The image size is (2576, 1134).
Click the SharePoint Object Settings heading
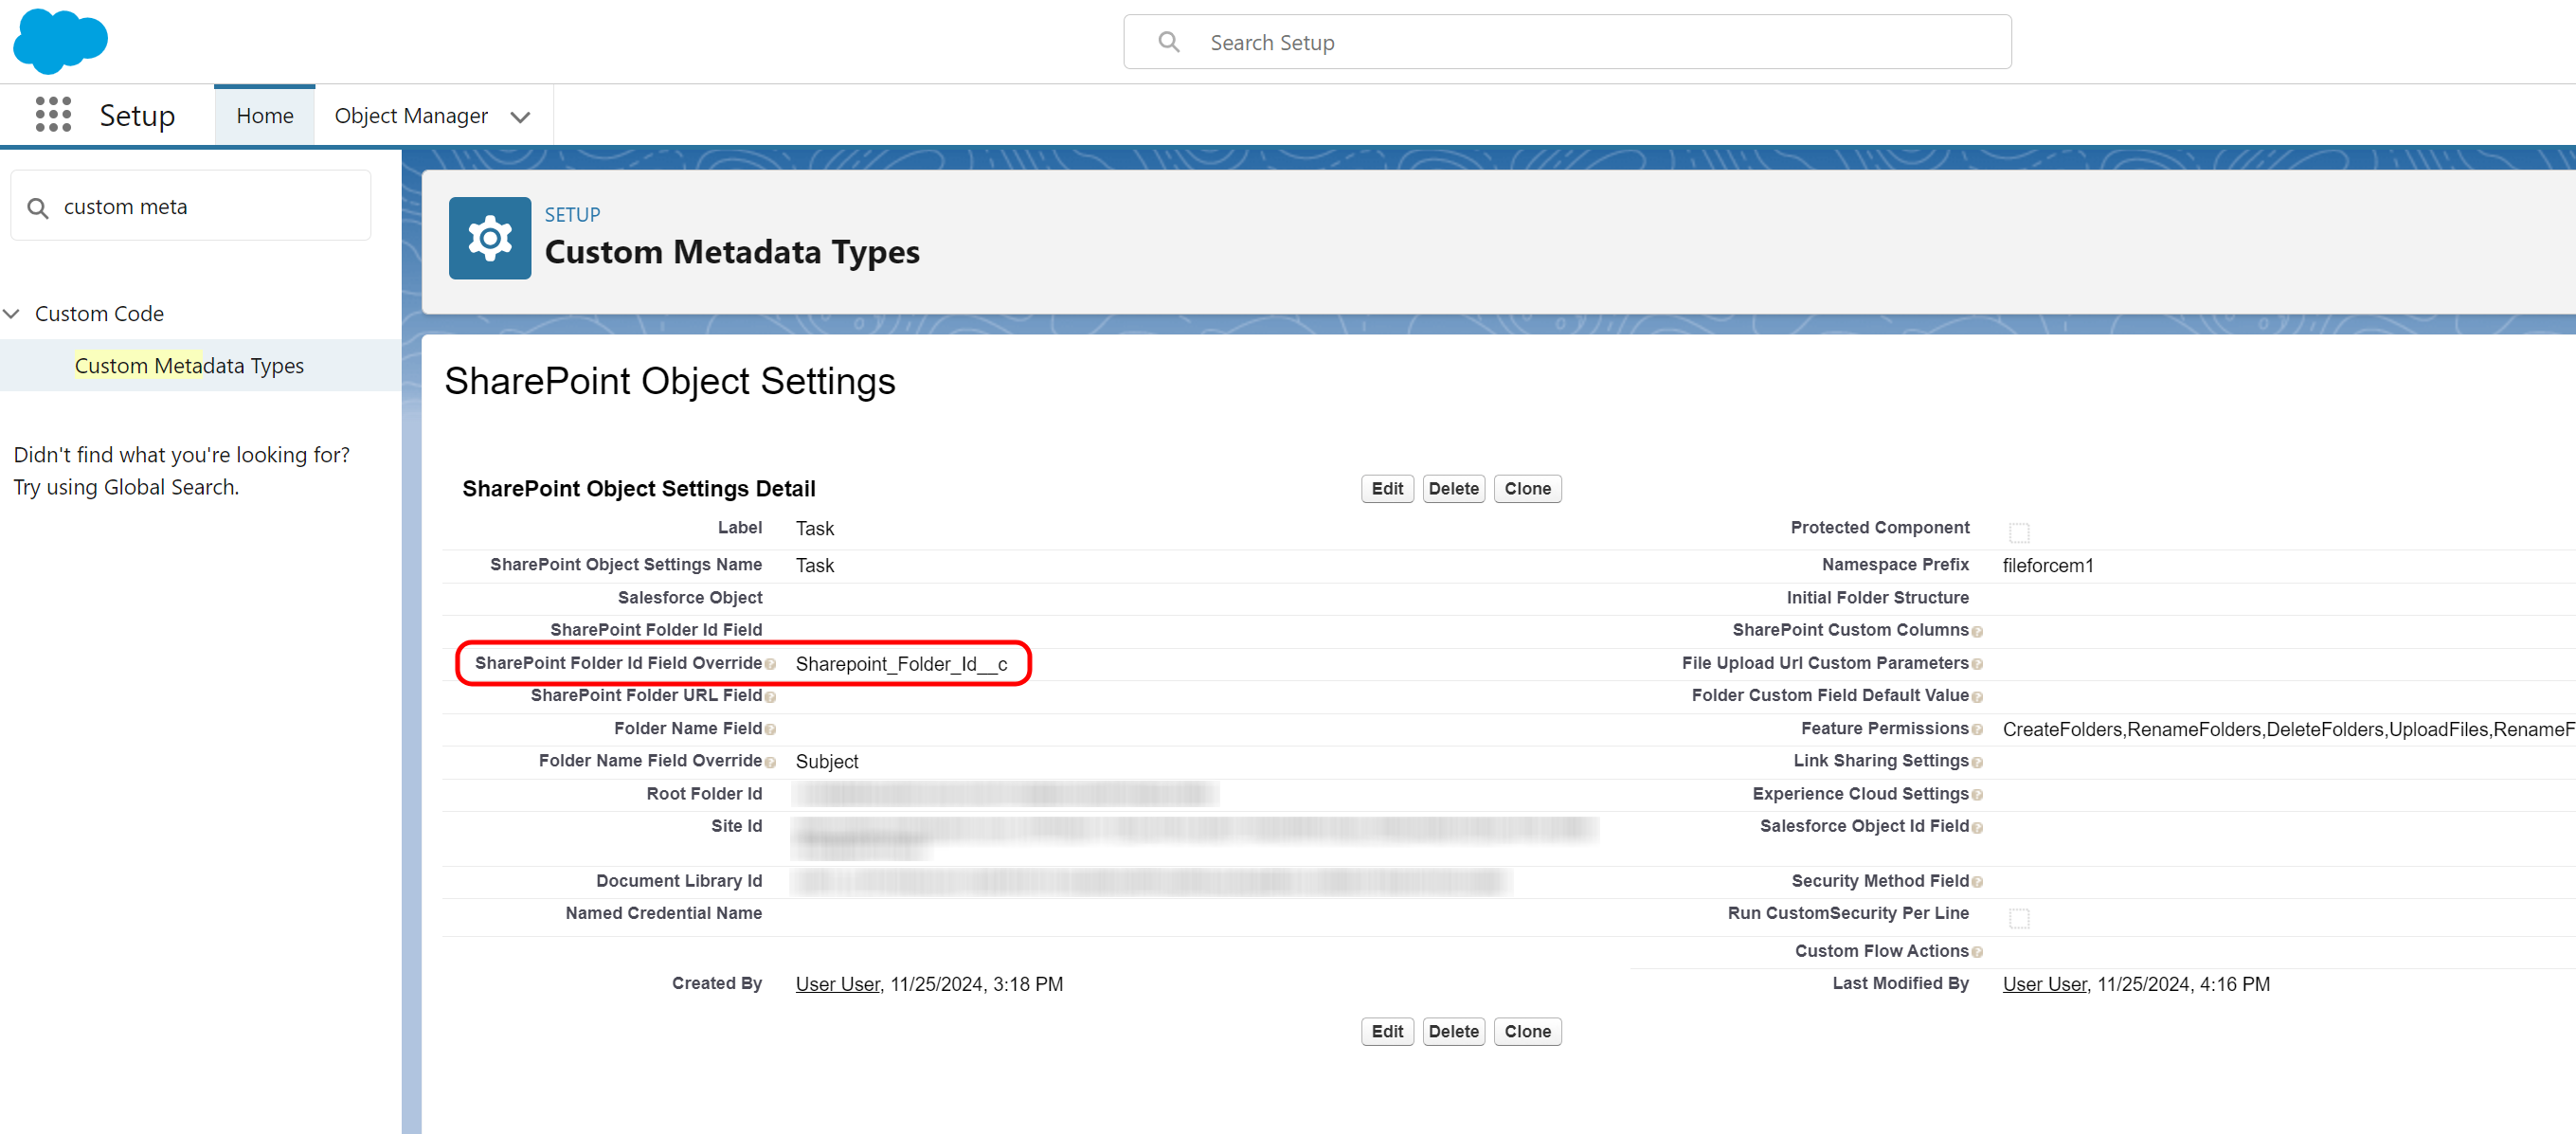click(669, 381)
